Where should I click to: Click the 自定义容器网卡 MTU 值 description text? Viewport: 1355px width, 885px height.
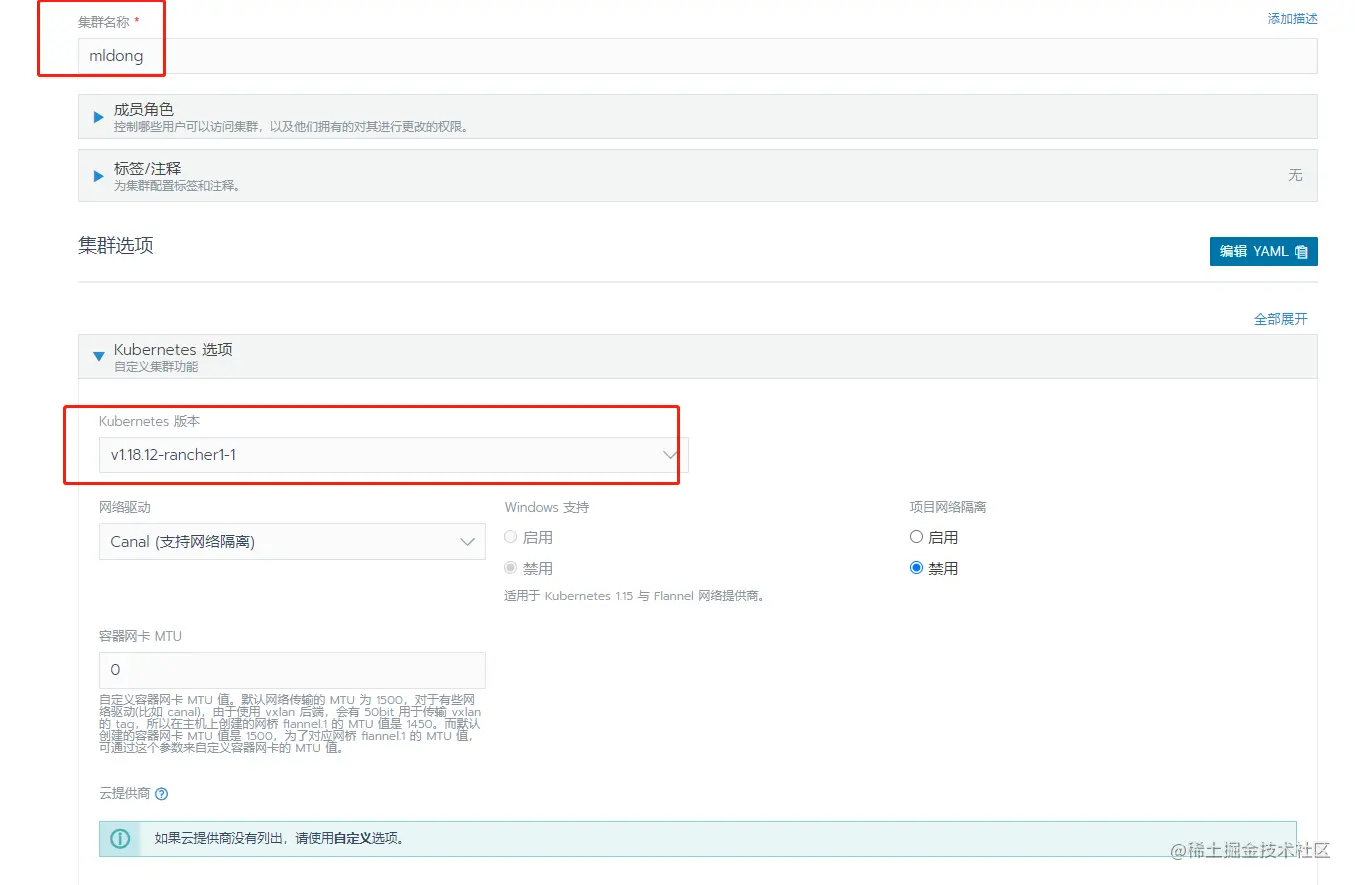pyautogui.click(x=290, y=724)
